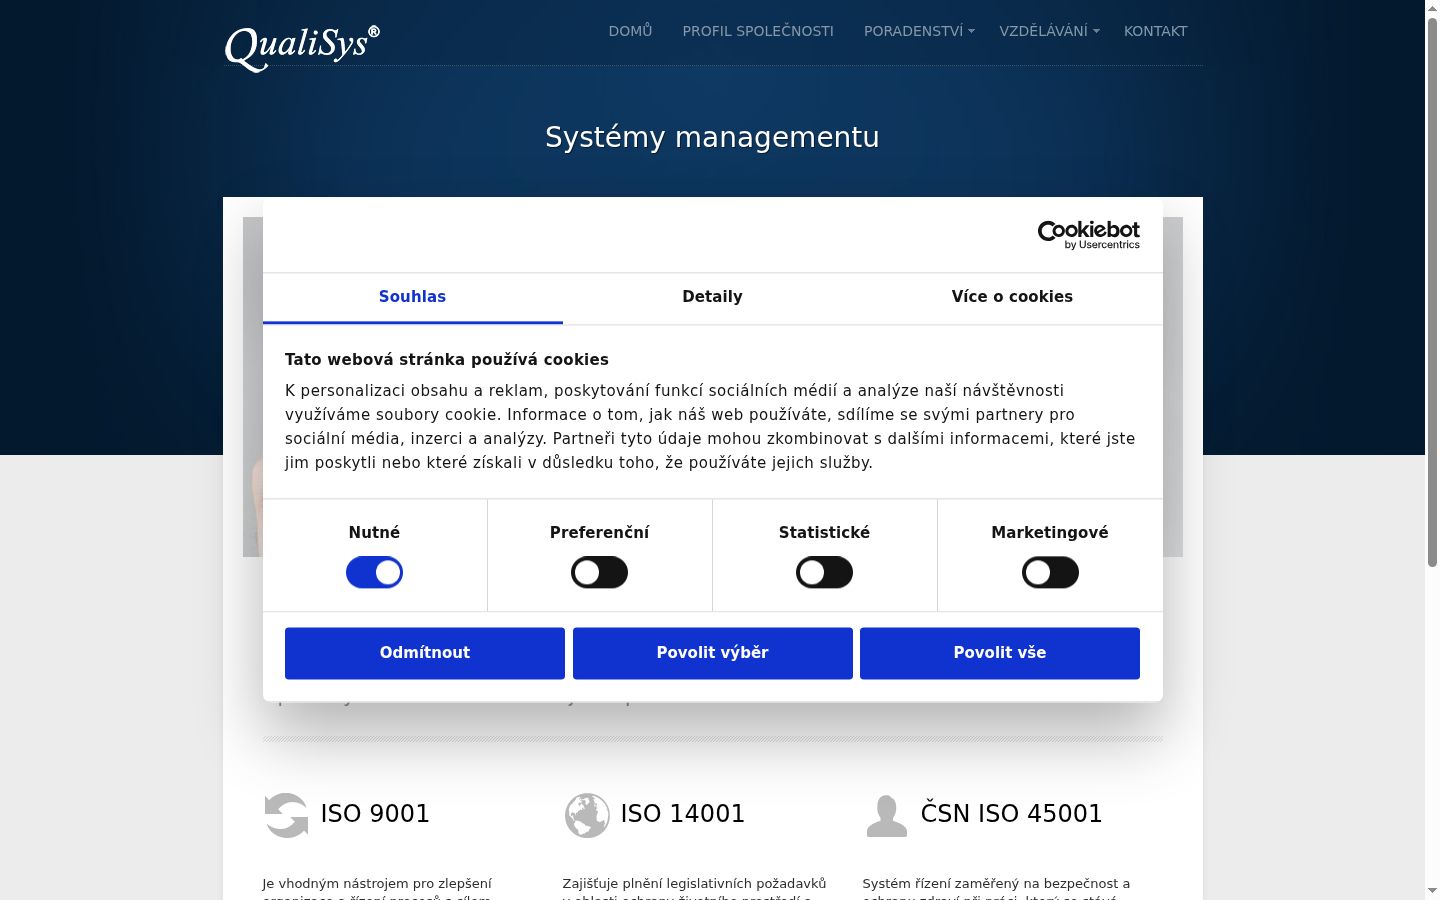The width and height of the screenshot is (1440, 900).
Task: Go to the Domů menu item
Action: click(630, 31)
